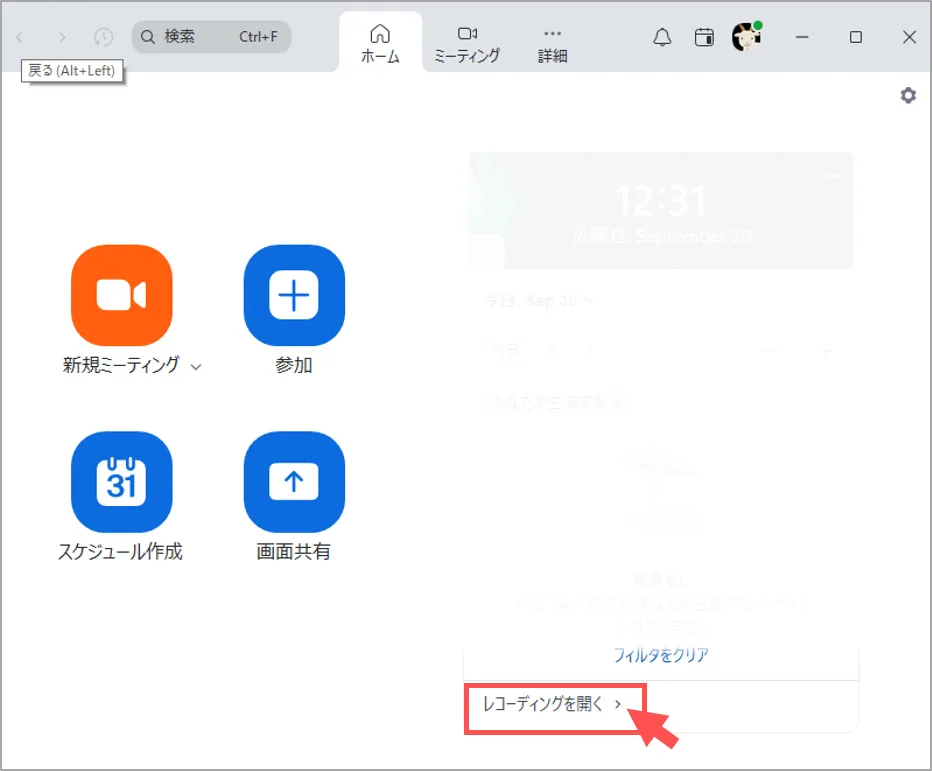
Task: Open settings with the gear icon
Action: (908, 96)
